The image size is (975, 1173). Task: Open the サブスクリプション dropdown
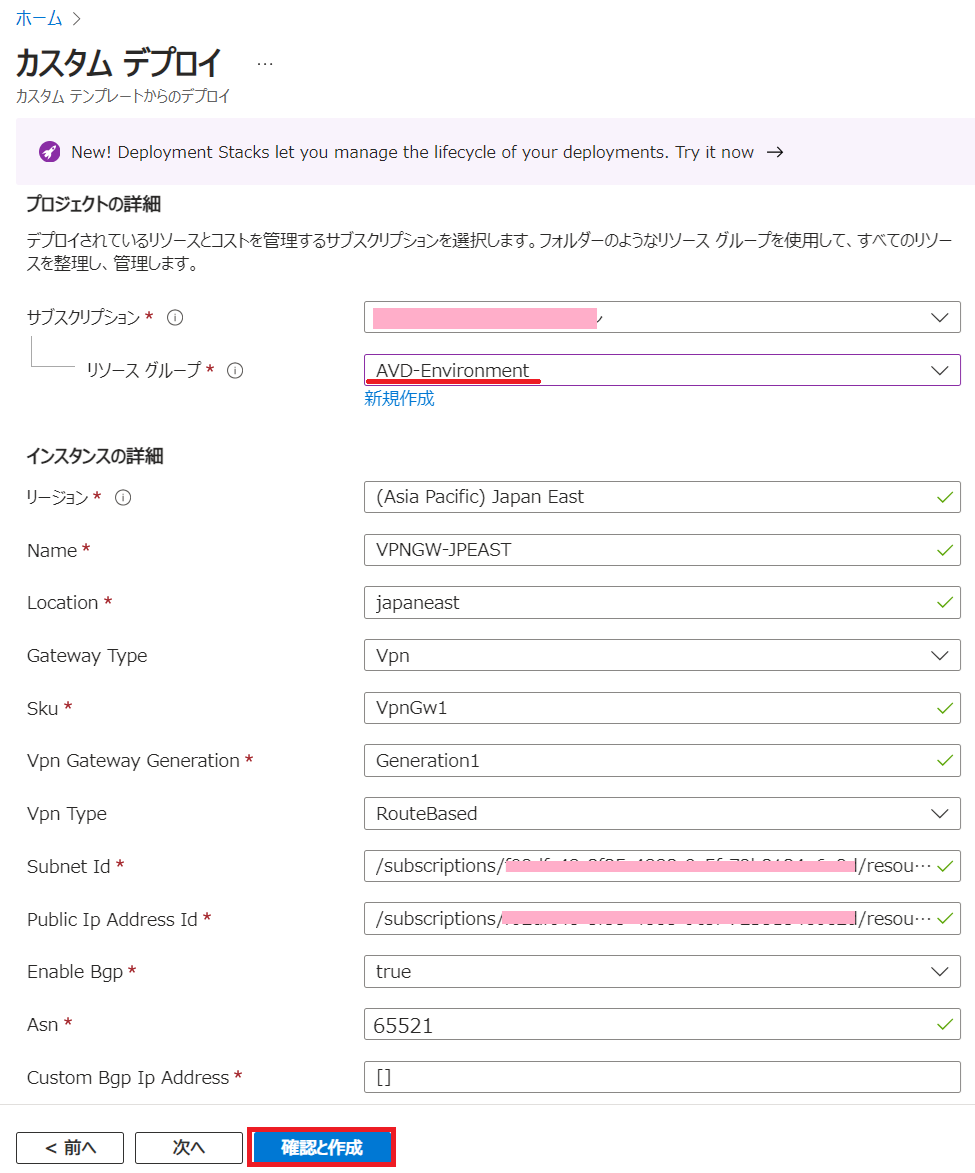(x=662, y=317)
